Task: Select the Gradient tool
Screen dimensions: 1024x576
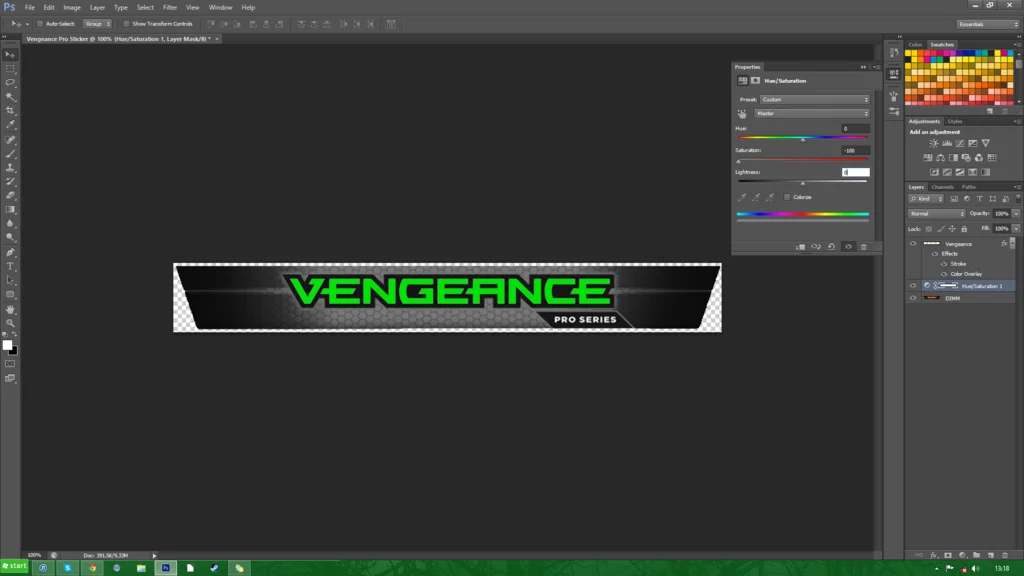Action: point(10,210)
